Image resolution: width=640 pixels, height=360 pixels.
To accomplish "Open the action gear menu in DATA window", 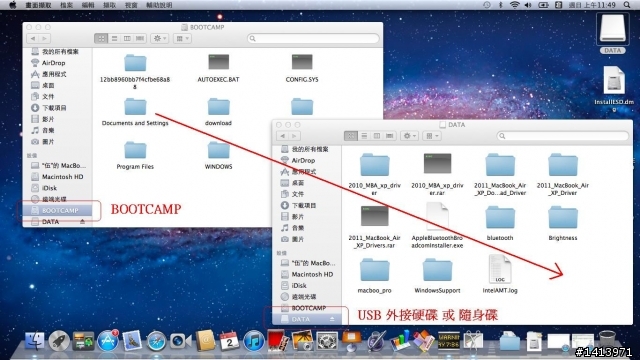I will (x=409, y=136).
